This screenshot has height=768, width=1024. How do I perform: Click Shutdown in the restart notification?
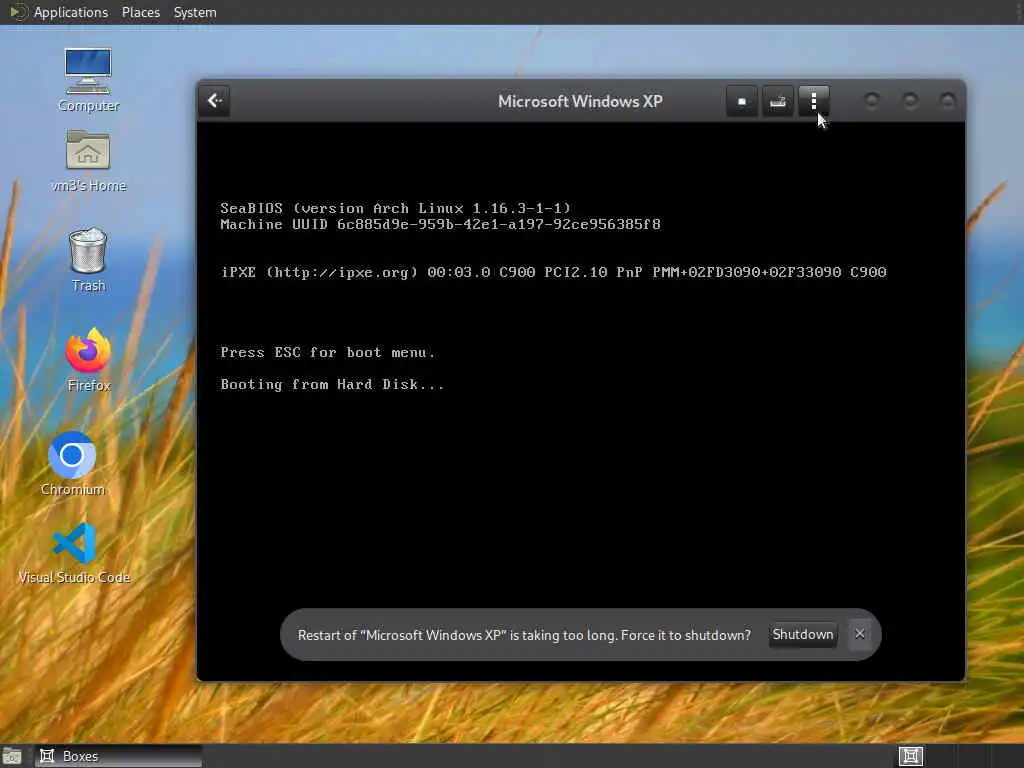[x=803, y=634]
